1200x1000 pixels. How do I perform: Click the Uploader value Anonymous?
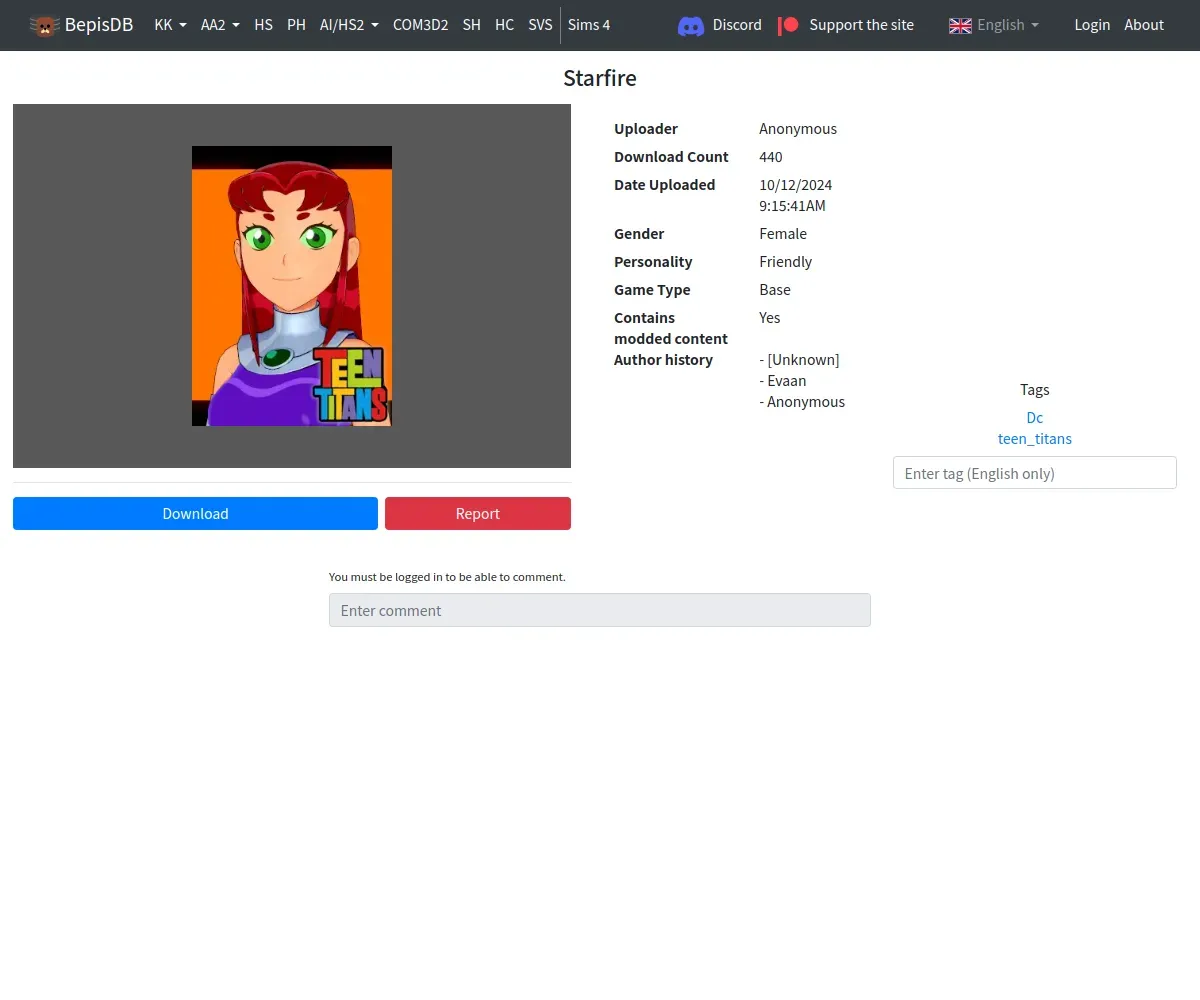[798, 129]
